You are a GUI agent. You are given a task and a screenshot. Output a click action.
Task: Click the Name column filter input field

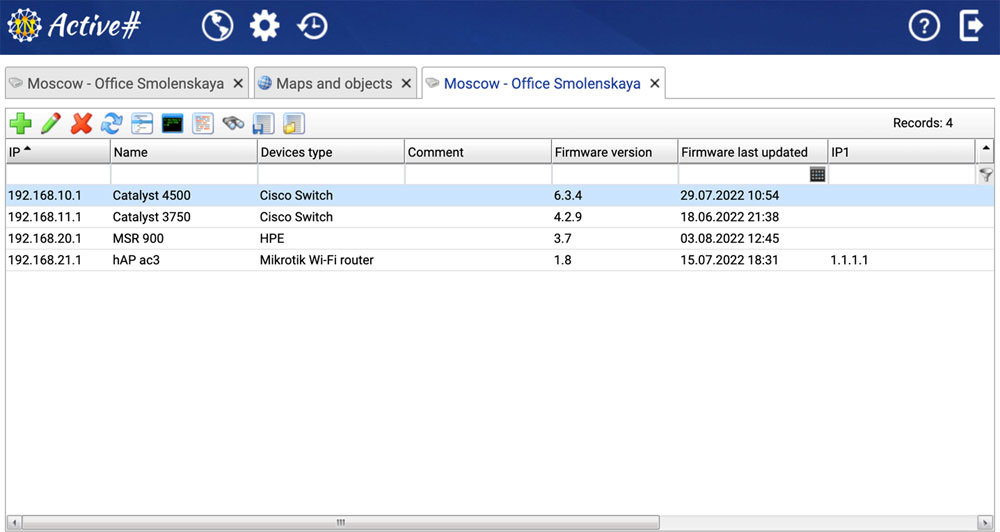click(183, 174)
